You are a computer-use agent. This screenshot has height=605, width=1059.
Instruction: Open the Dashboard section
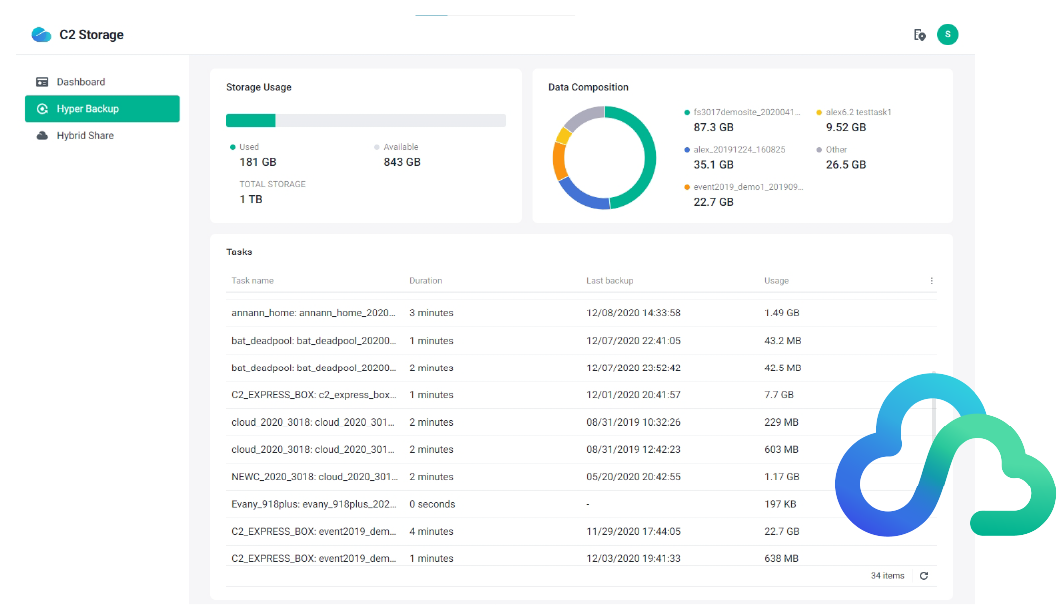pyautogui.click(x=102, y=82)
